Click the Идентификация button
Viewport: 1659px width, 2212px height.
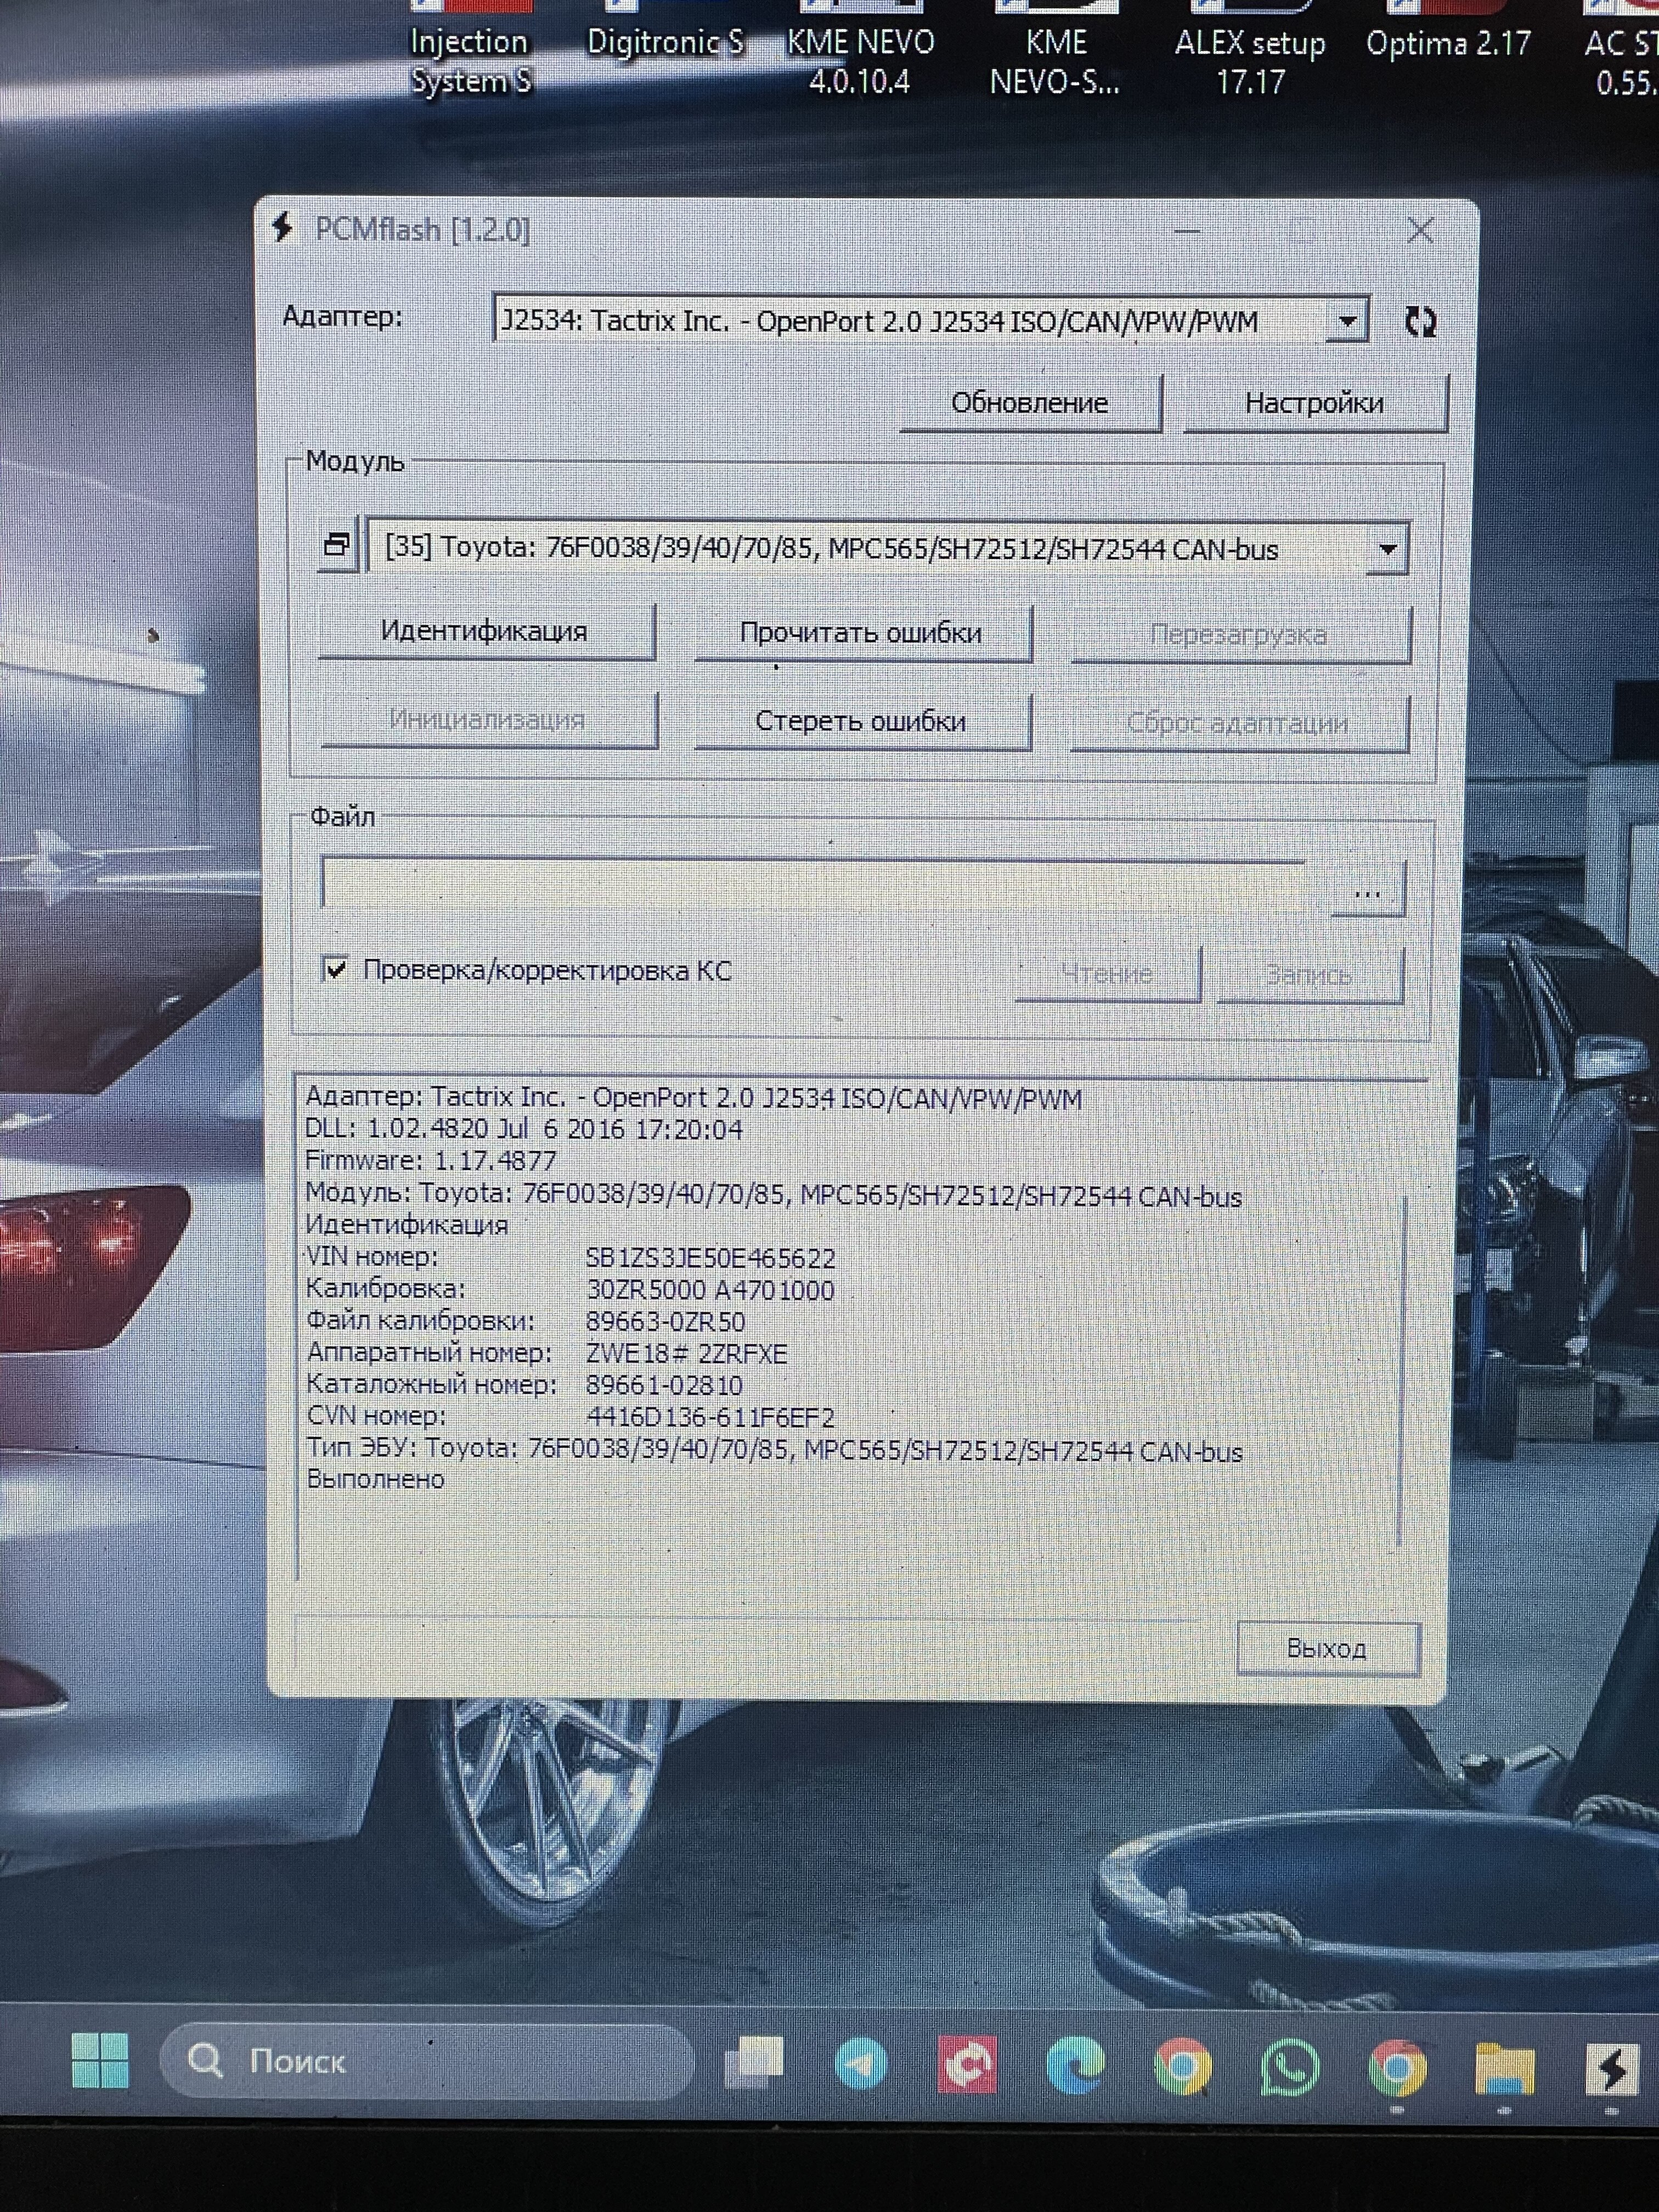click(485, 631)
